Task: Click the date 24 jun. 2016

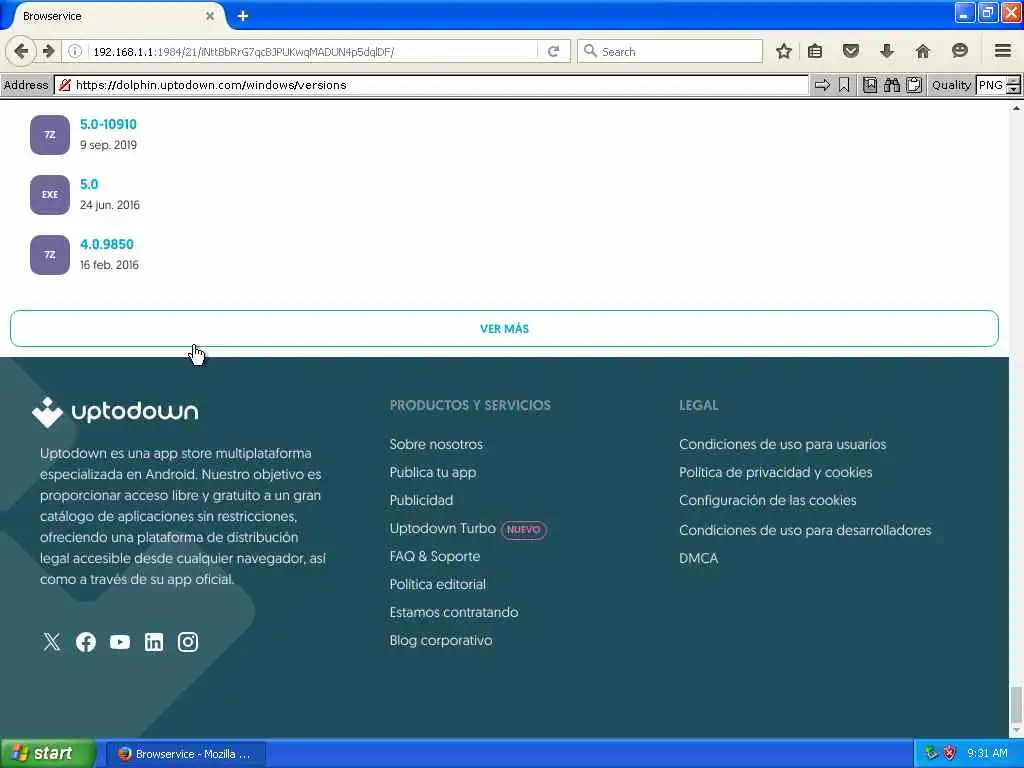Action: click(110, 205)
